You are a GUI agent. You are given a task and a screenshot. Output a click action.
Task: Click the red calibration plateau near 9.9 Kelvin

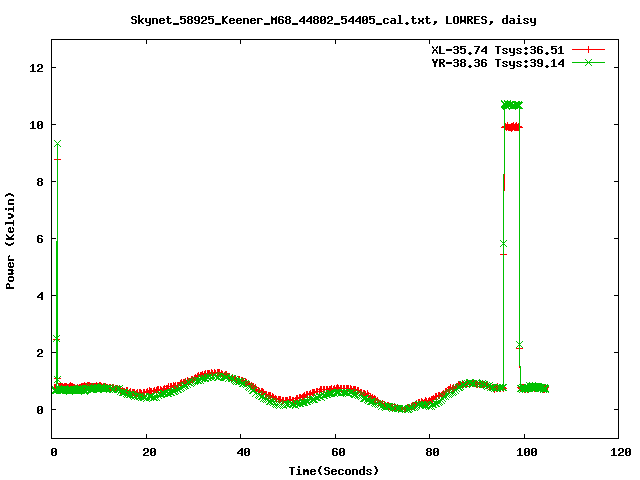[x=512, y=127]
